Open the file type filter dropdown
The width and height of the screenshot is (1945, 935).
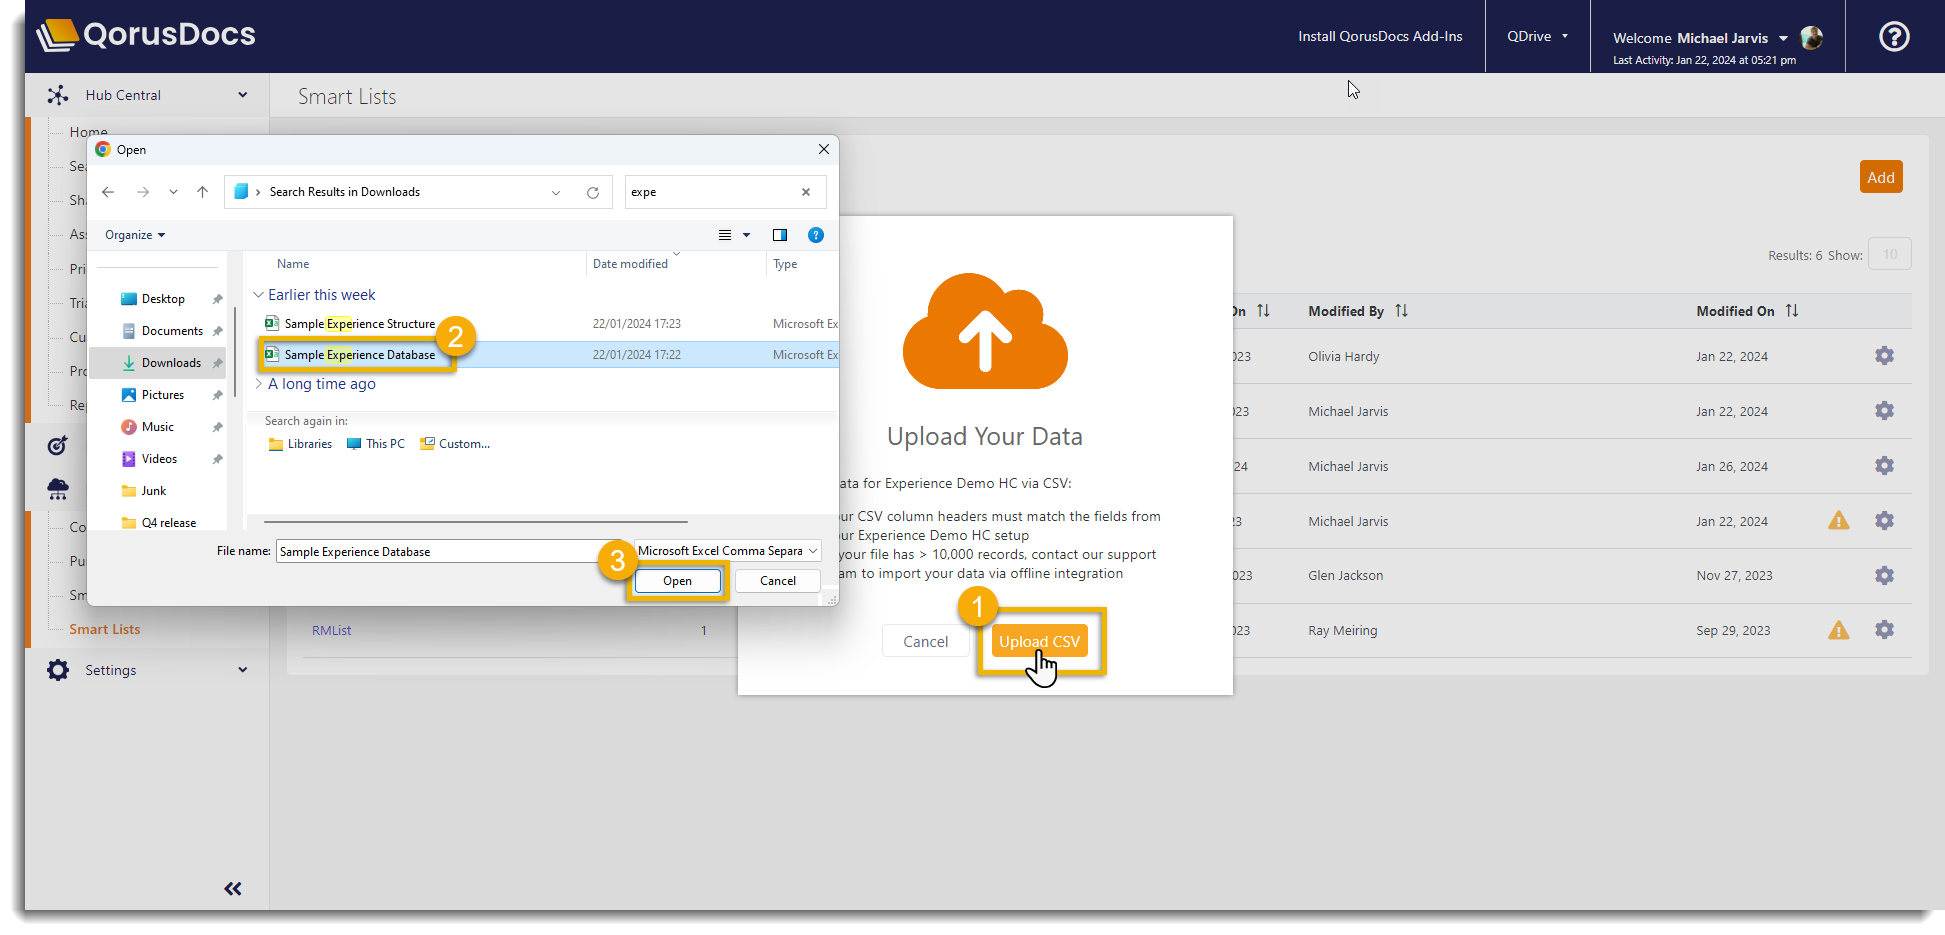(728, 551)
